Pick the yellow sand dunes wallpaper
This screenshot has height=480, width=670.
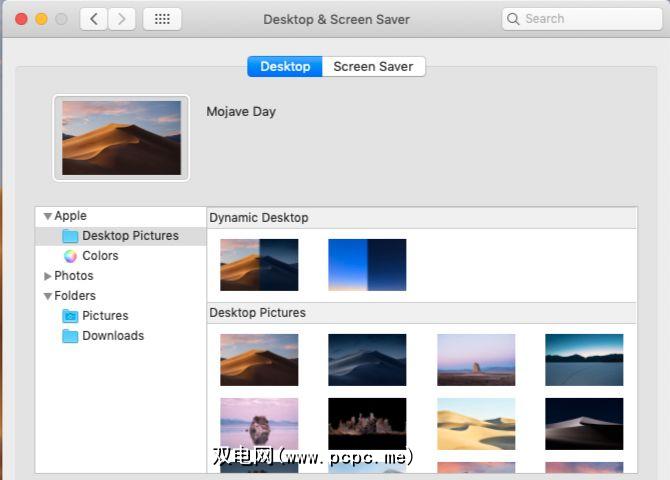point(476,424)
